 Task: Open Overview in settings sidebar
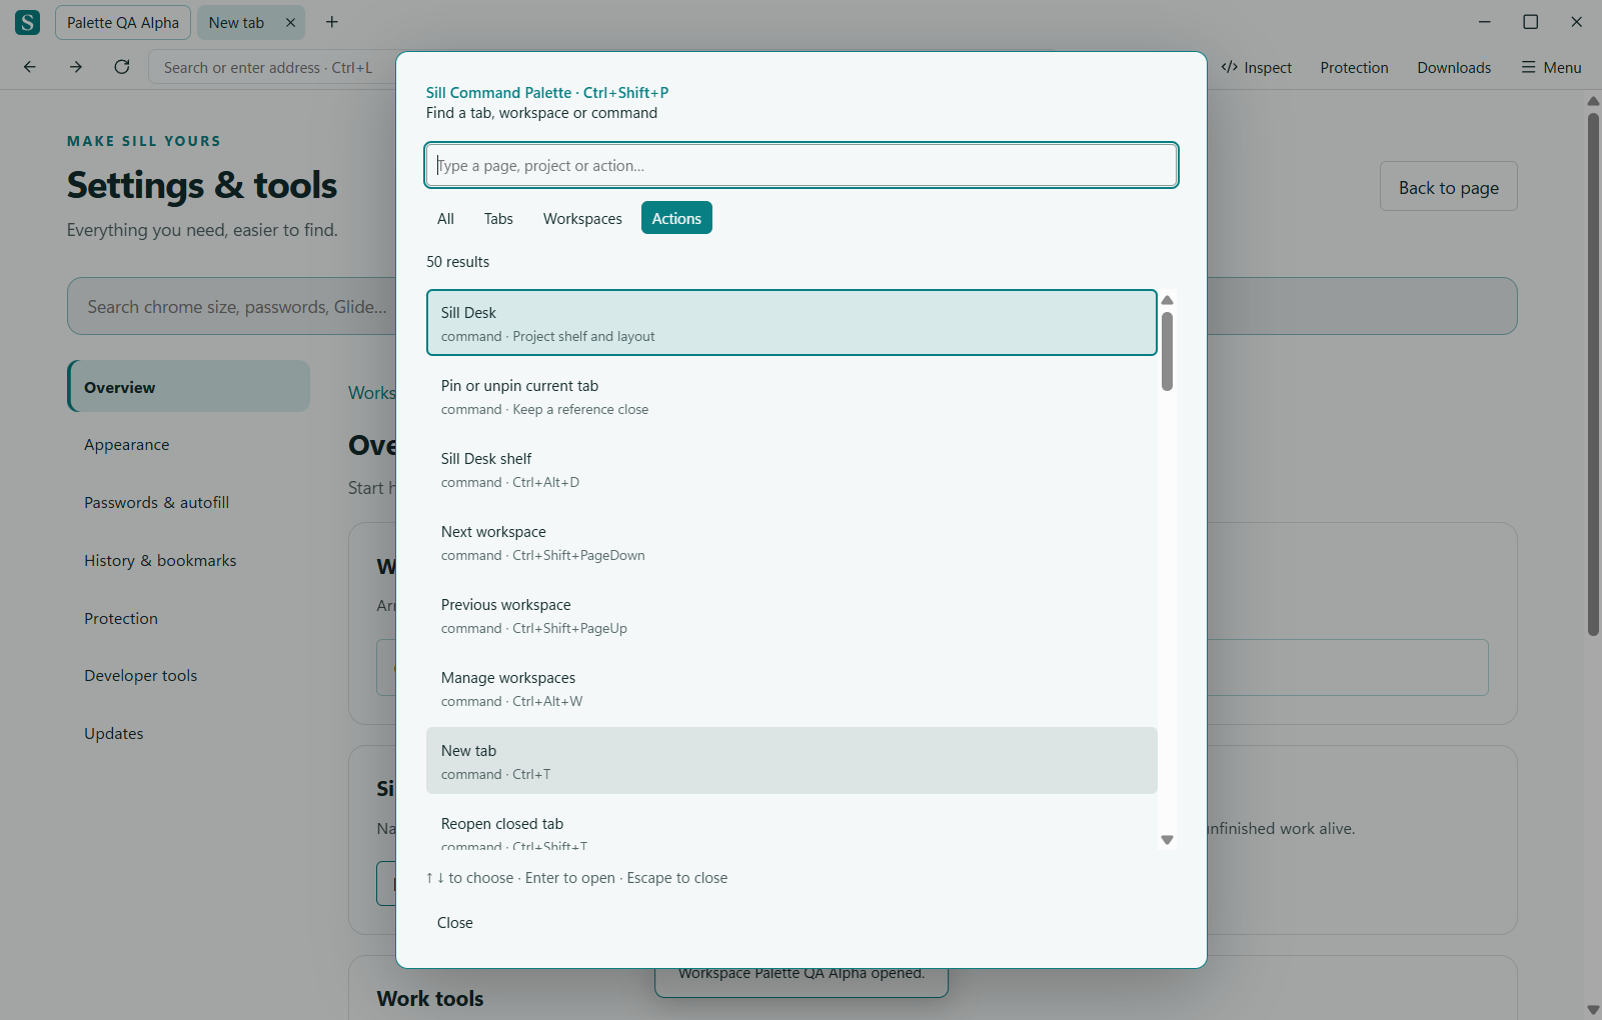coord(189,387)
